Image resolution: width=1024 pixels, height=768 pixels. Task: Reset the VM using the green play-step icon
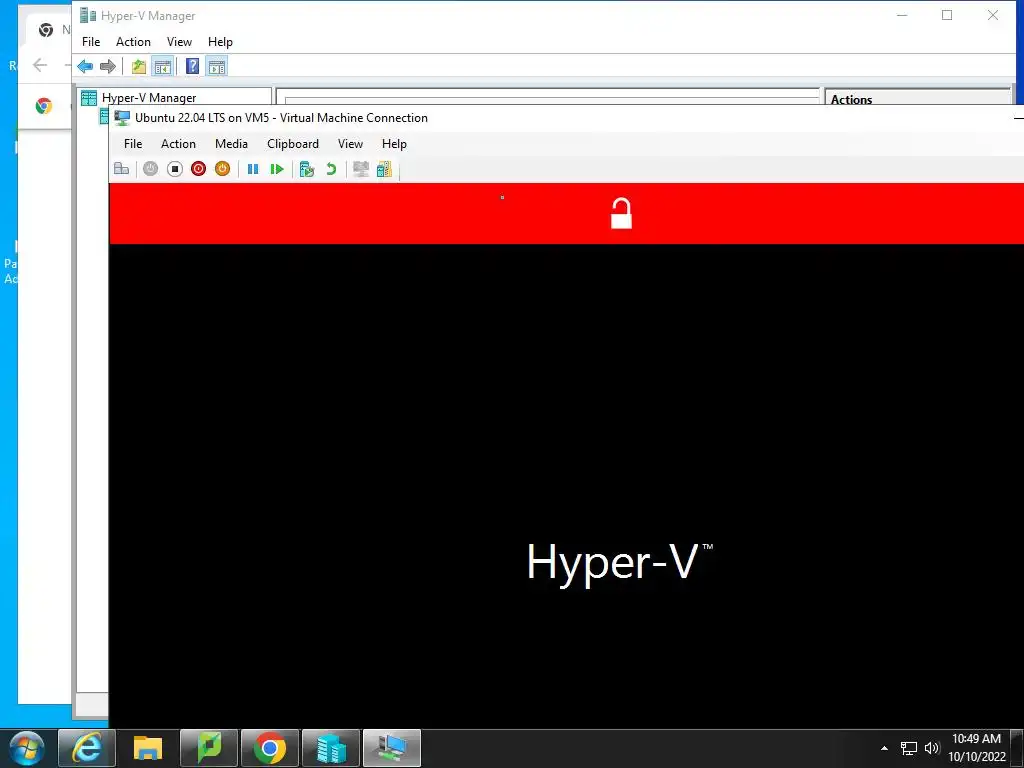click(277, 169)
